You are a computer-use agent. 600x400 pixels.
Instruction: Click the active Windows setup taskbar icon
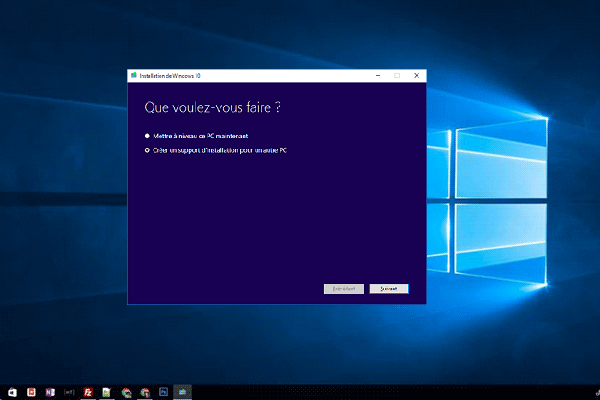tap(183, 392)
